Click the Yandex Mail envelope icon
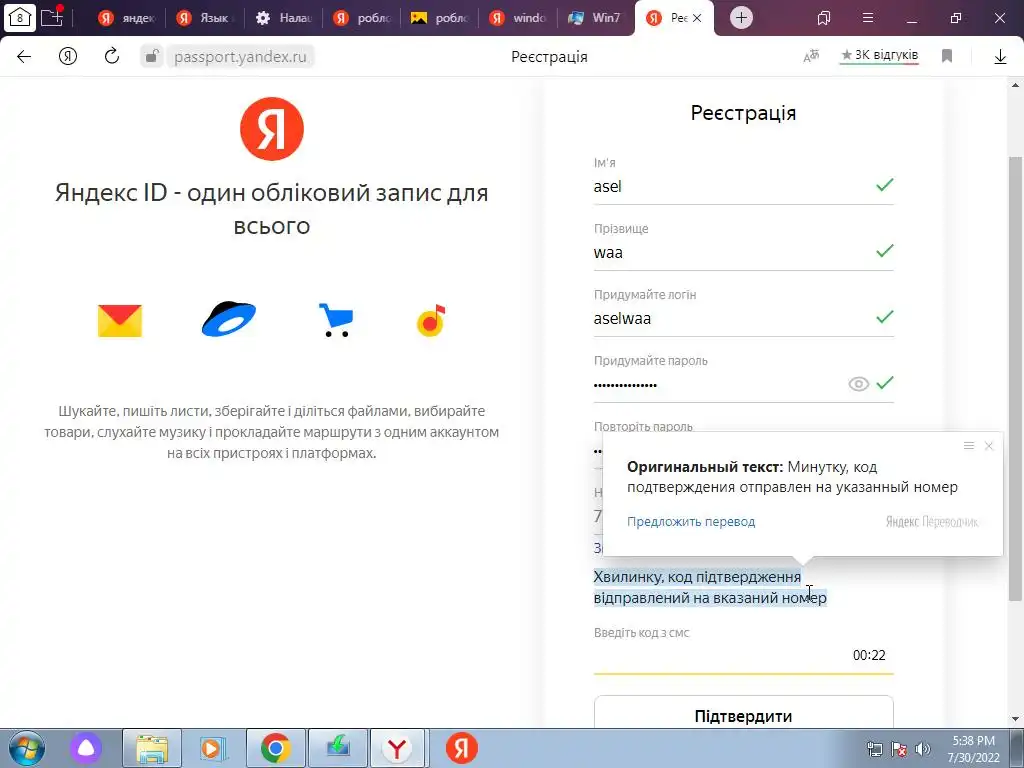Viewport: 1024px width, 768px height. [120, 321]
